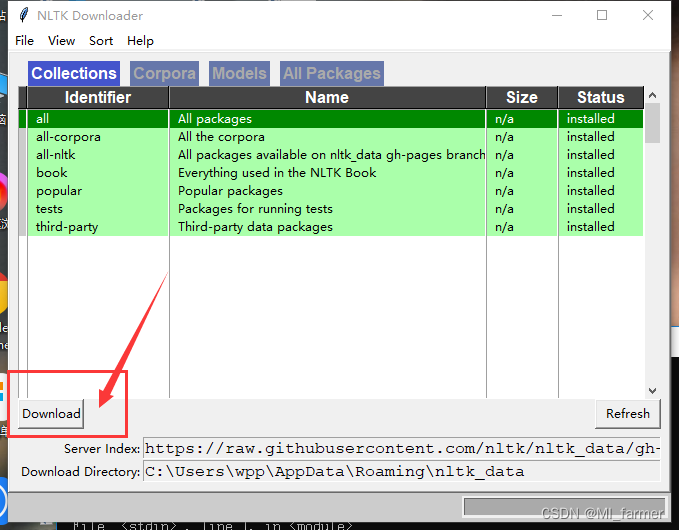The image size is (679, 530).
Task: Click 'All the corpora' name cell
Action: (327, 137)
